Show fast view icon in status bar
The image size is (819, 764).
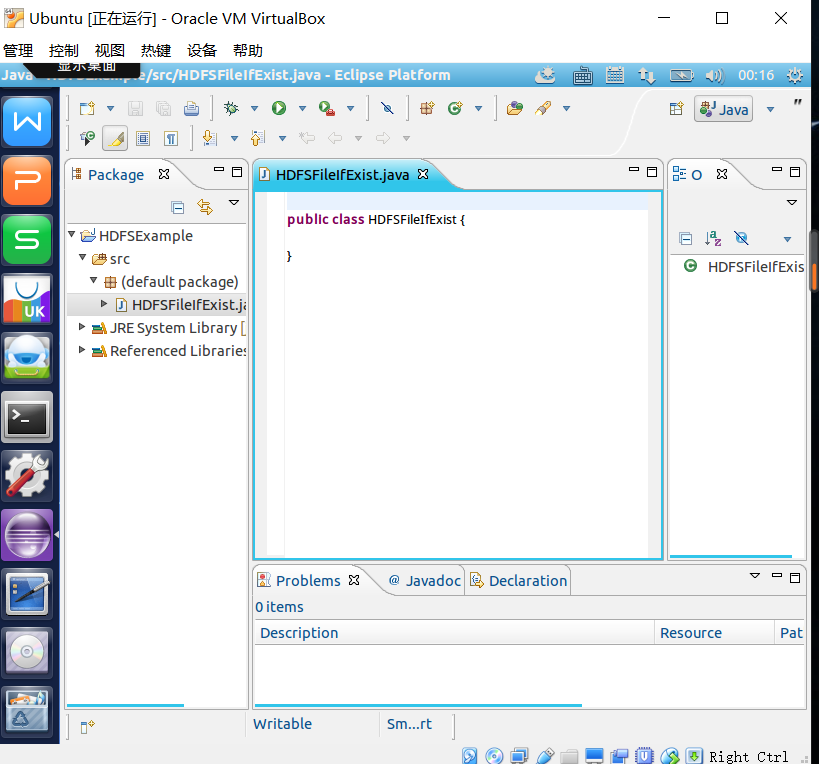coord(87,726)
